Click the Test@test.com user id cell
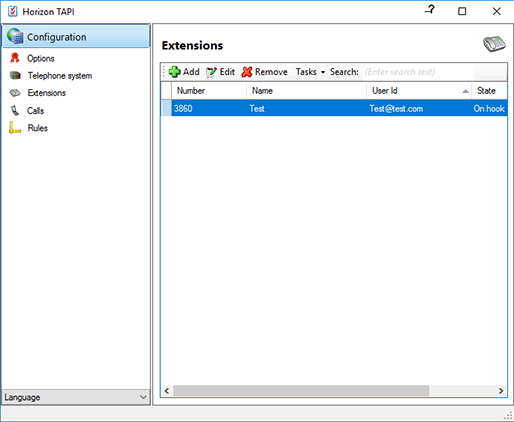 [x=419, y=108]
